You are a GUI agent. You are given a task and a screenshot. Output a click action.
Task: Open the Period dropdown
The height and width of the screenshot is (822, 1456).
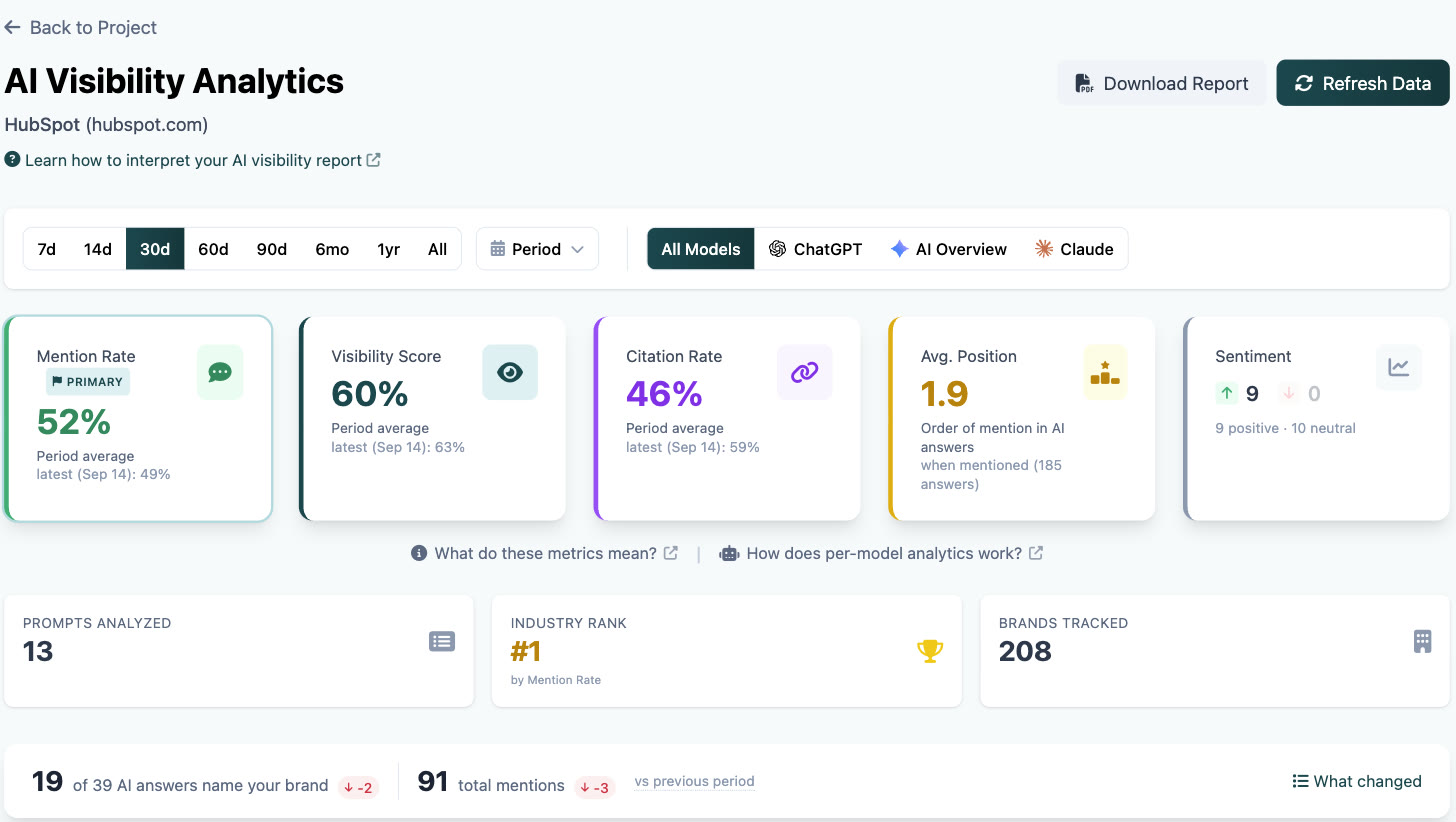pos(537,249)
